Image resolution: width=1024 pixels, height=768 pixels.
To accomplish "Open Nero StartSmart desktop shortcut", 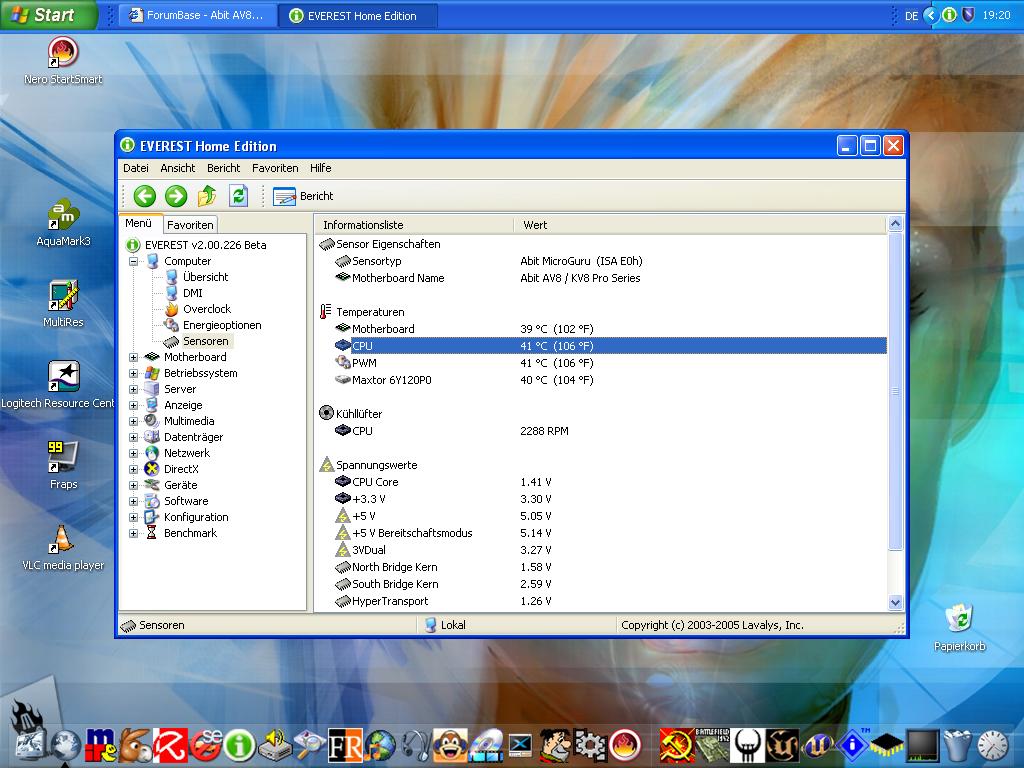I will [63, 53].
